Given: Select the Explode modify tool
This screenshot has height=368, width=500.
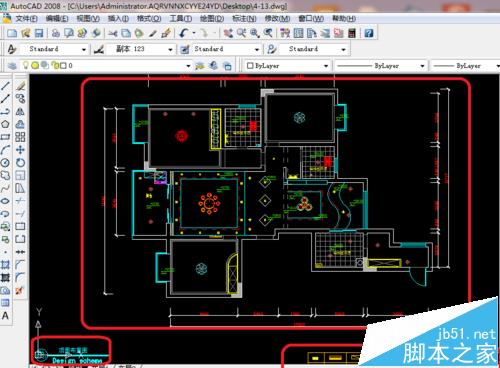Looking at the screenshot, I should [x=20, y=290].
